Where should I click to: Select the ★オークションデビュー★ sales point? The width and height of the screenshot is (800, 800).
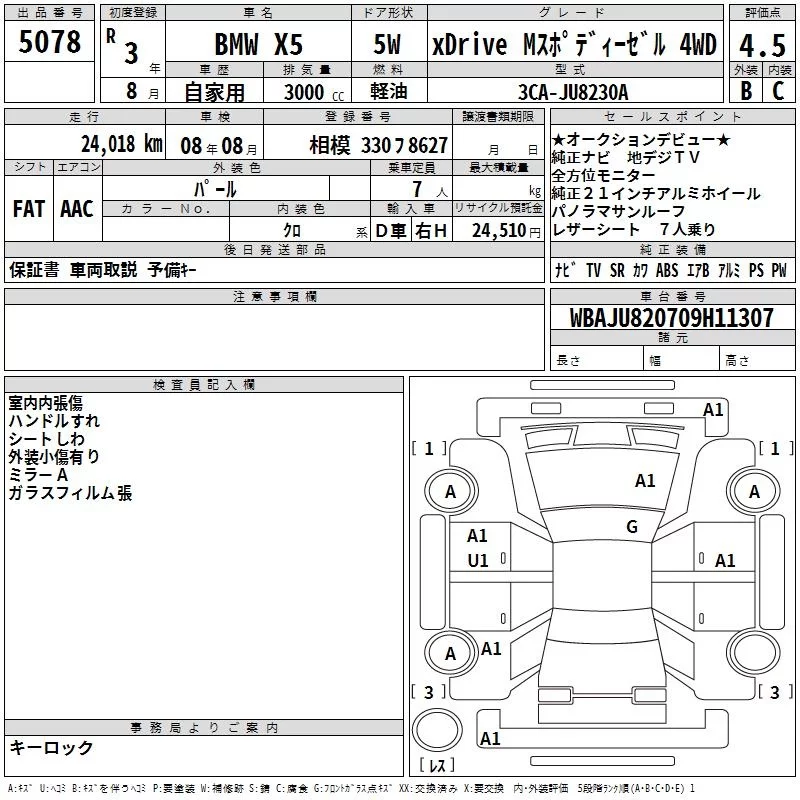[641, 139]
